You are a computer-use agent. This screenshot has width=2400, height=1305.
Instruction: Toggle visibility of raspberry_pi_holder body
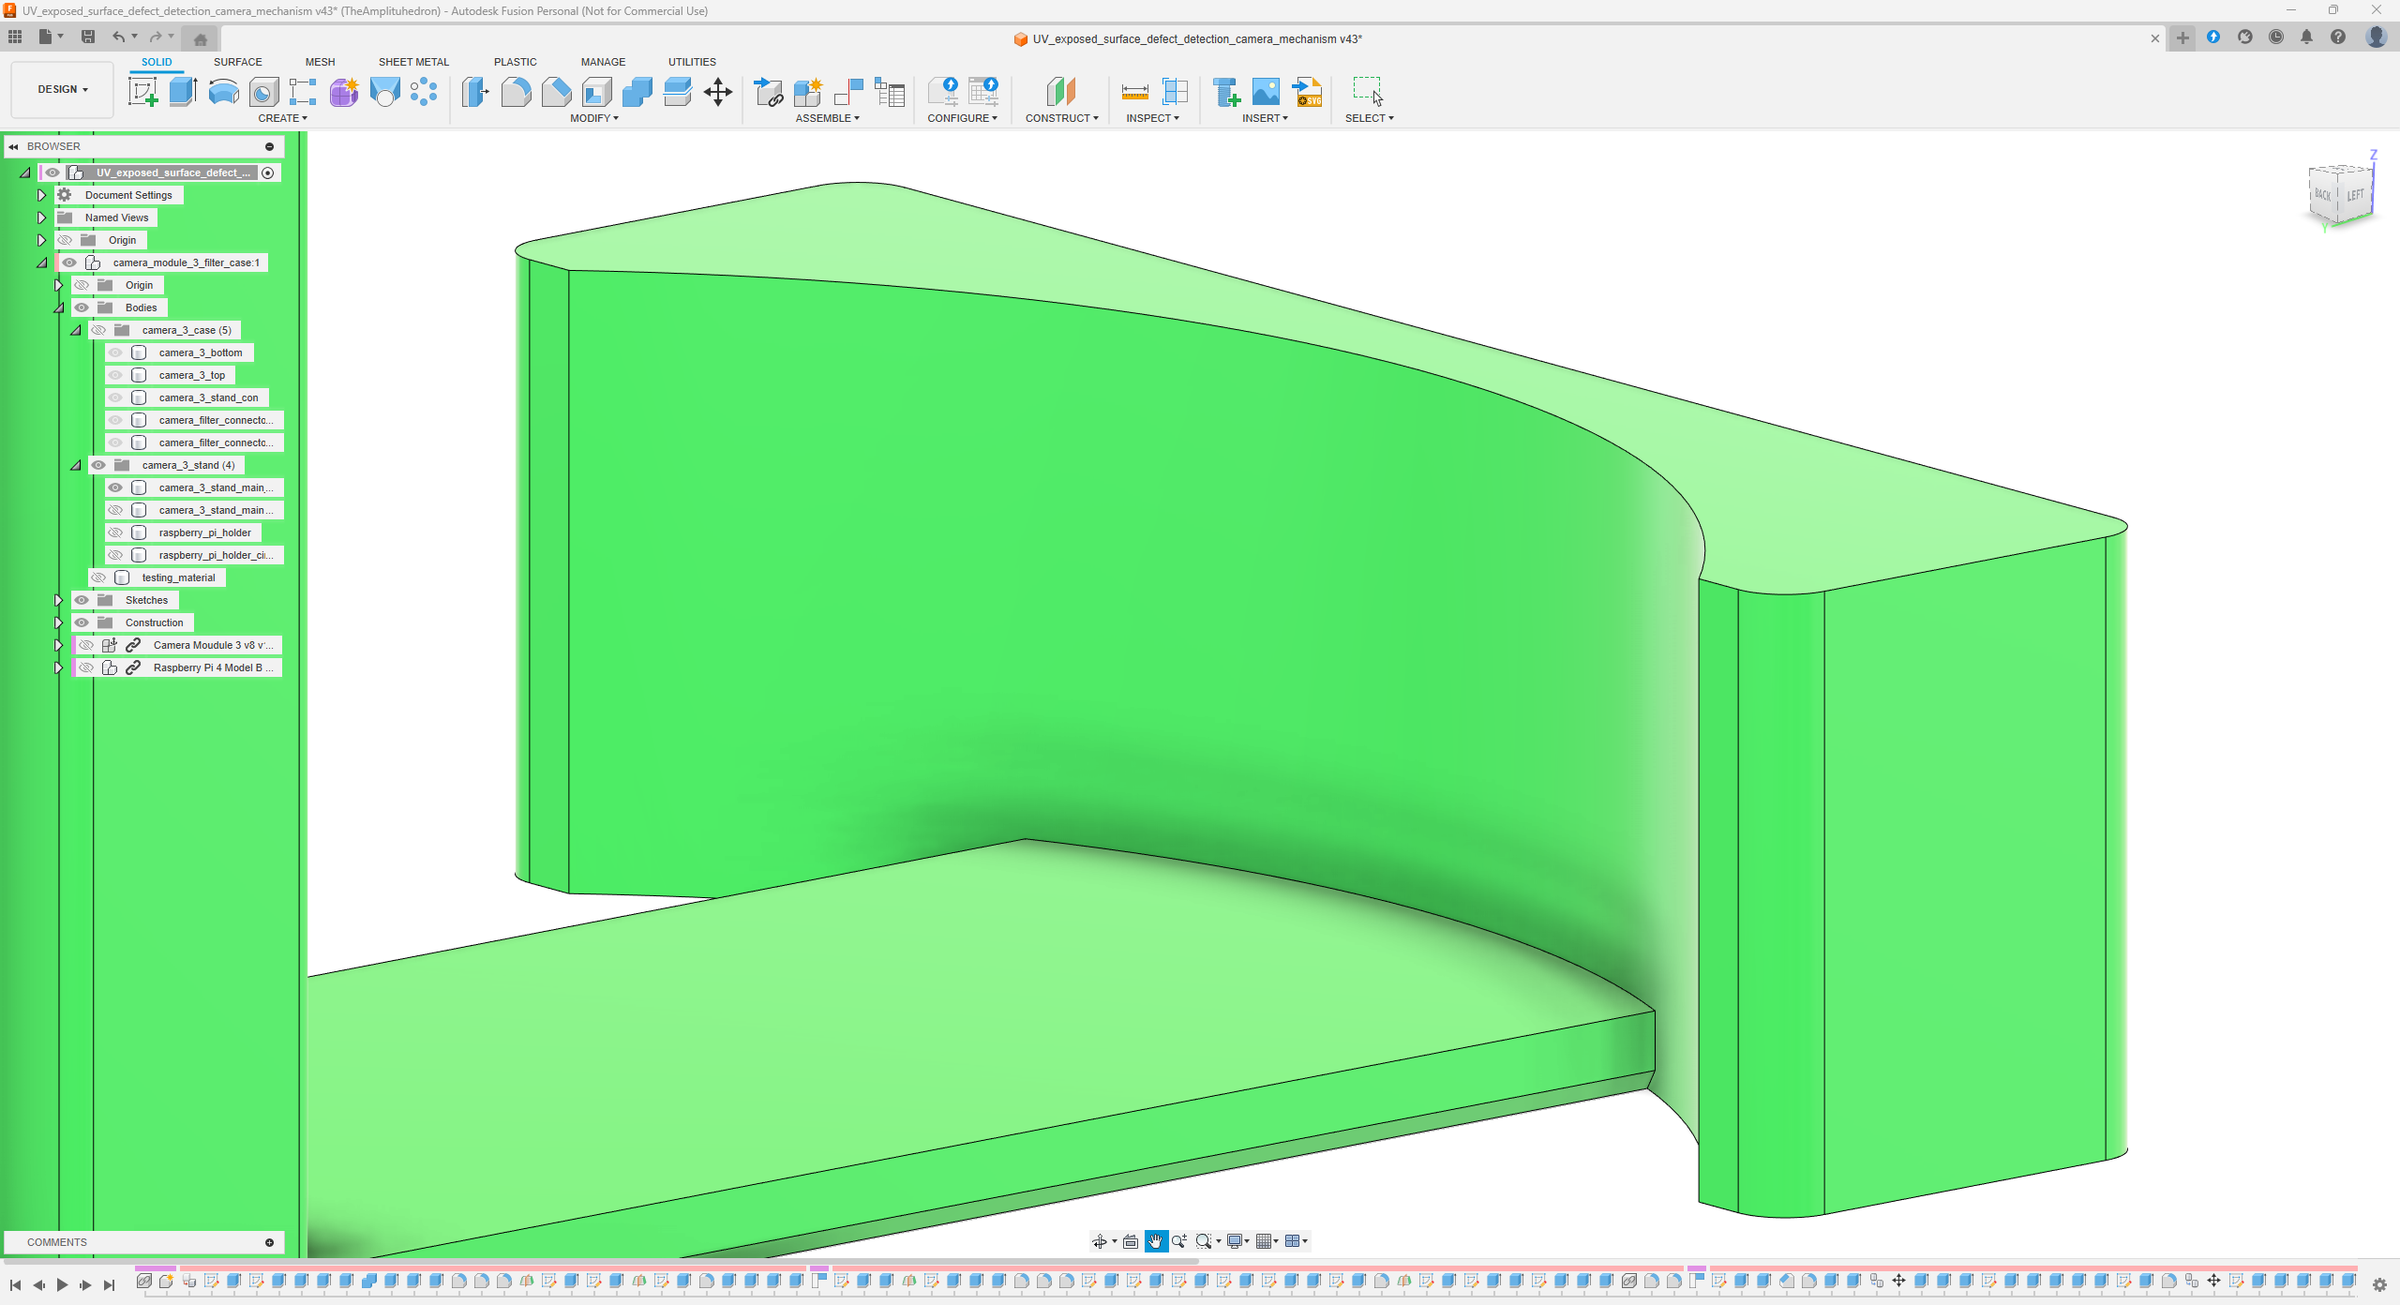tap(116, 533)
